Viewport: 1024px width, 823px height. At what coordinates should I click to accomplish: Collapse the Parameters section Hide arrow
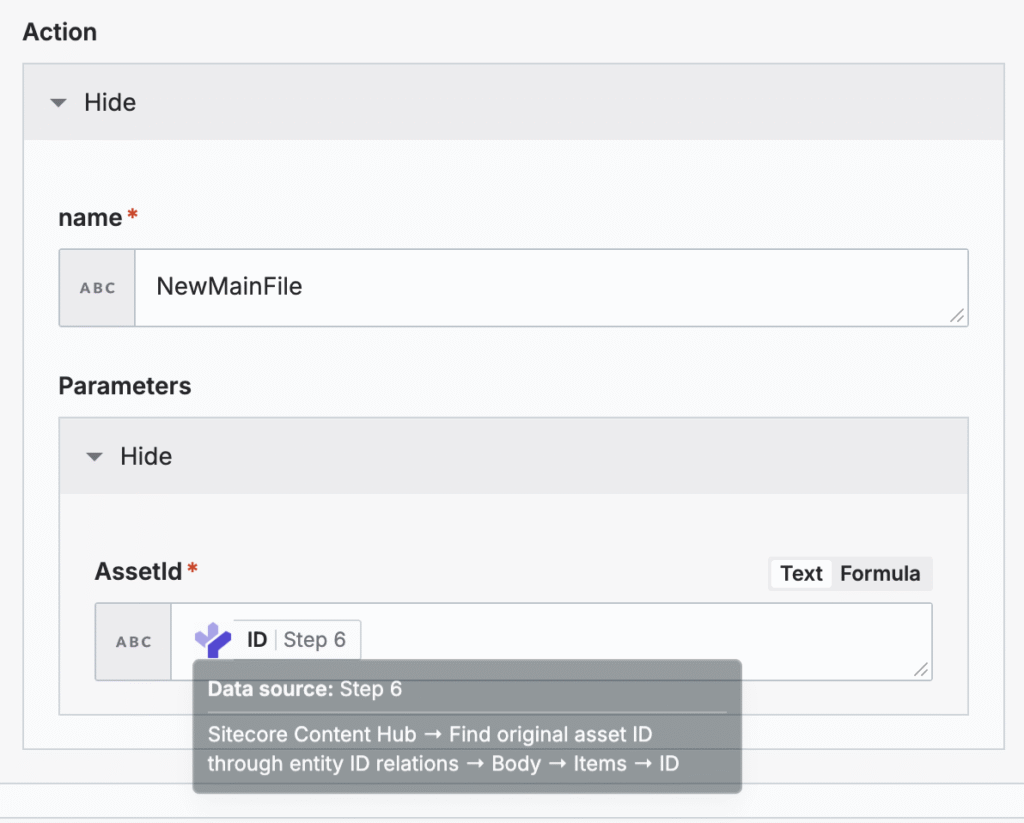94,457
